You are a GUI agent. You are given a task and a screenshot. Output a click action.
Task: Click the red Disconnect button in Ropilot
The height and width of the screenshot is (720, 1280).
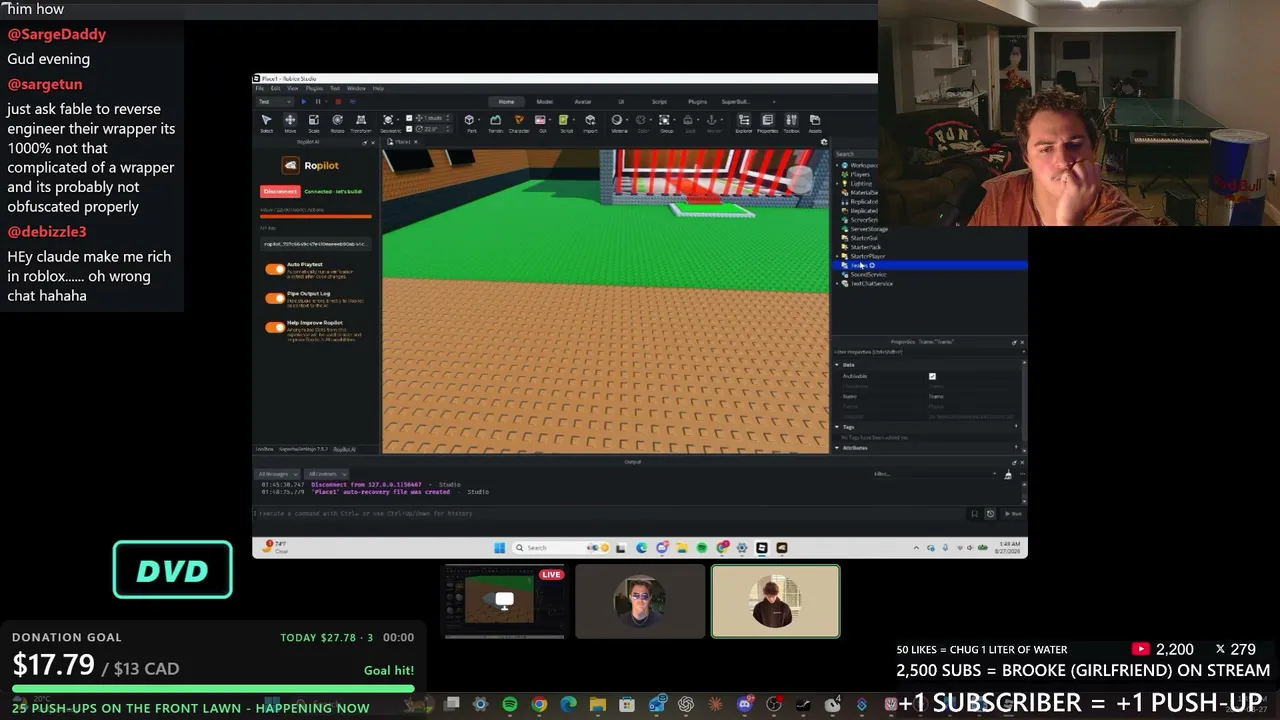[280, 191]
